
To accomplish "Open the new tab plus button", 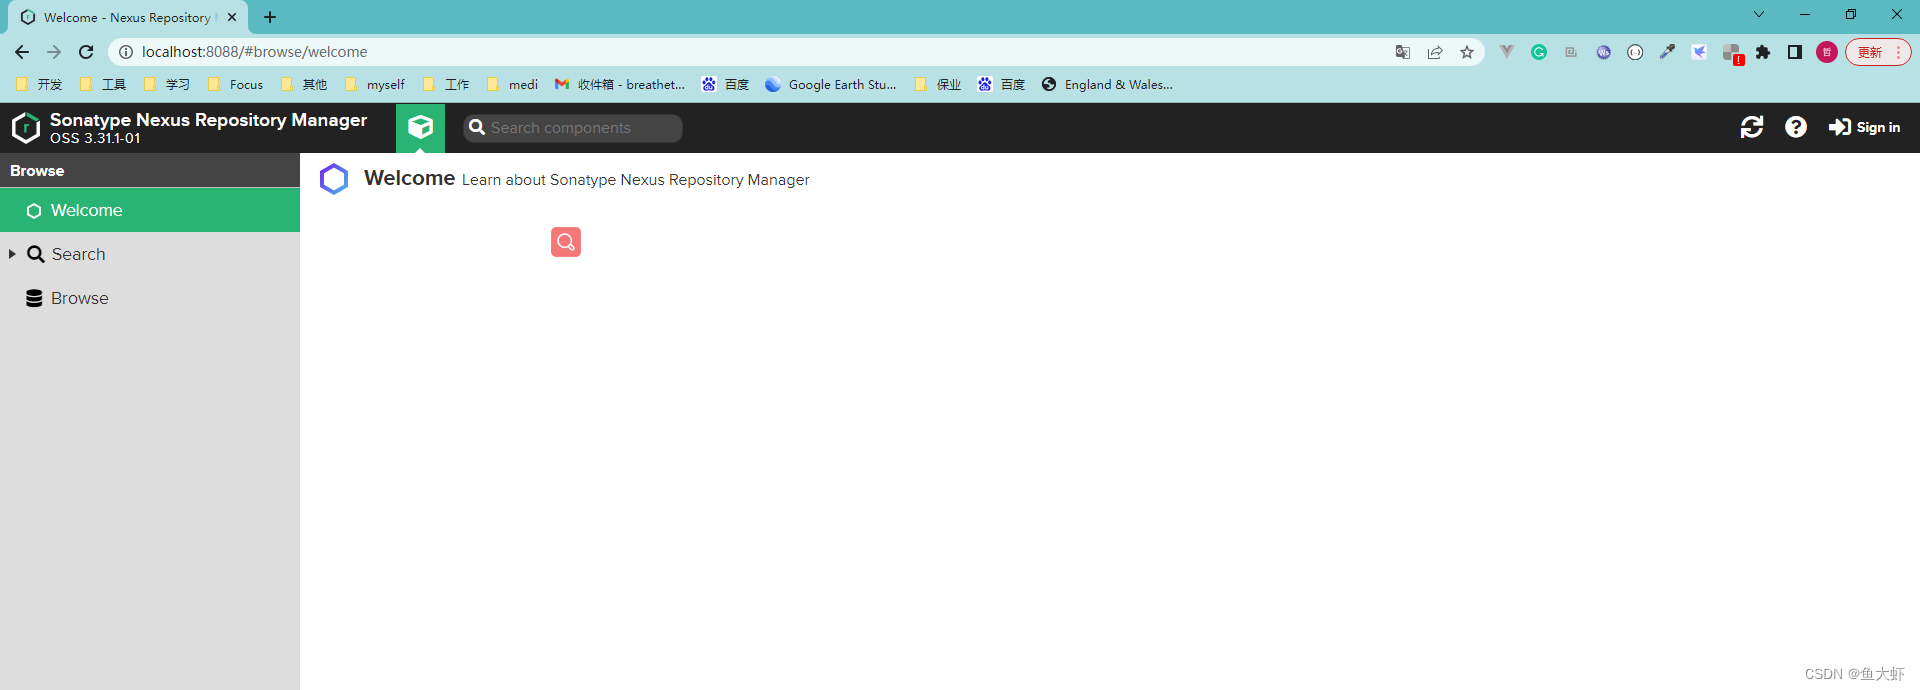I will coord(270,17).
